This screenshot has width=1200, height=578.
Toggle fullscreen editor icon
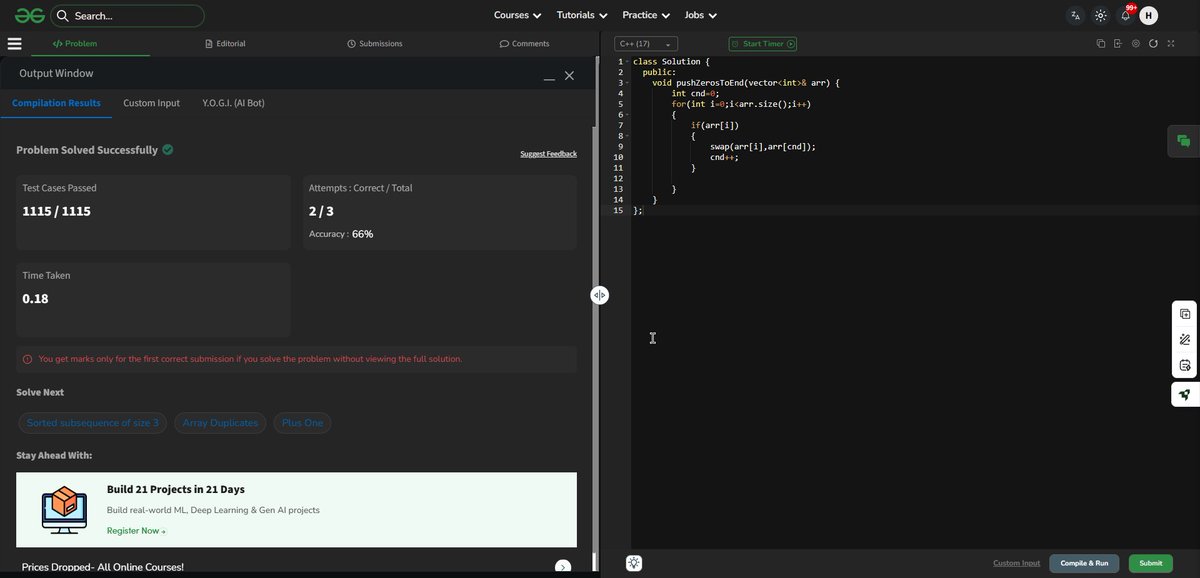click(x=1171, y=44)
